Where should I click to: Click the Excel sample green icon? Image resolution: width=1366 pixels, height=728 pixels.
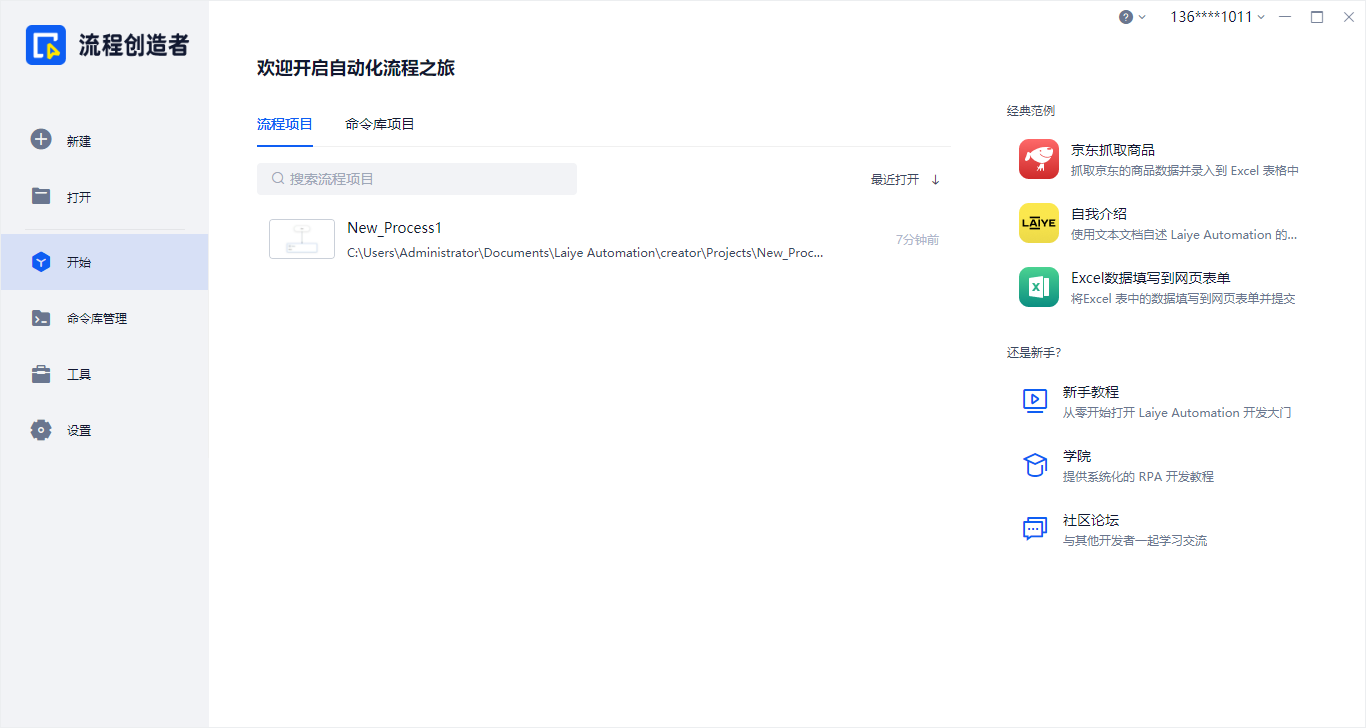click(1039, 287)
